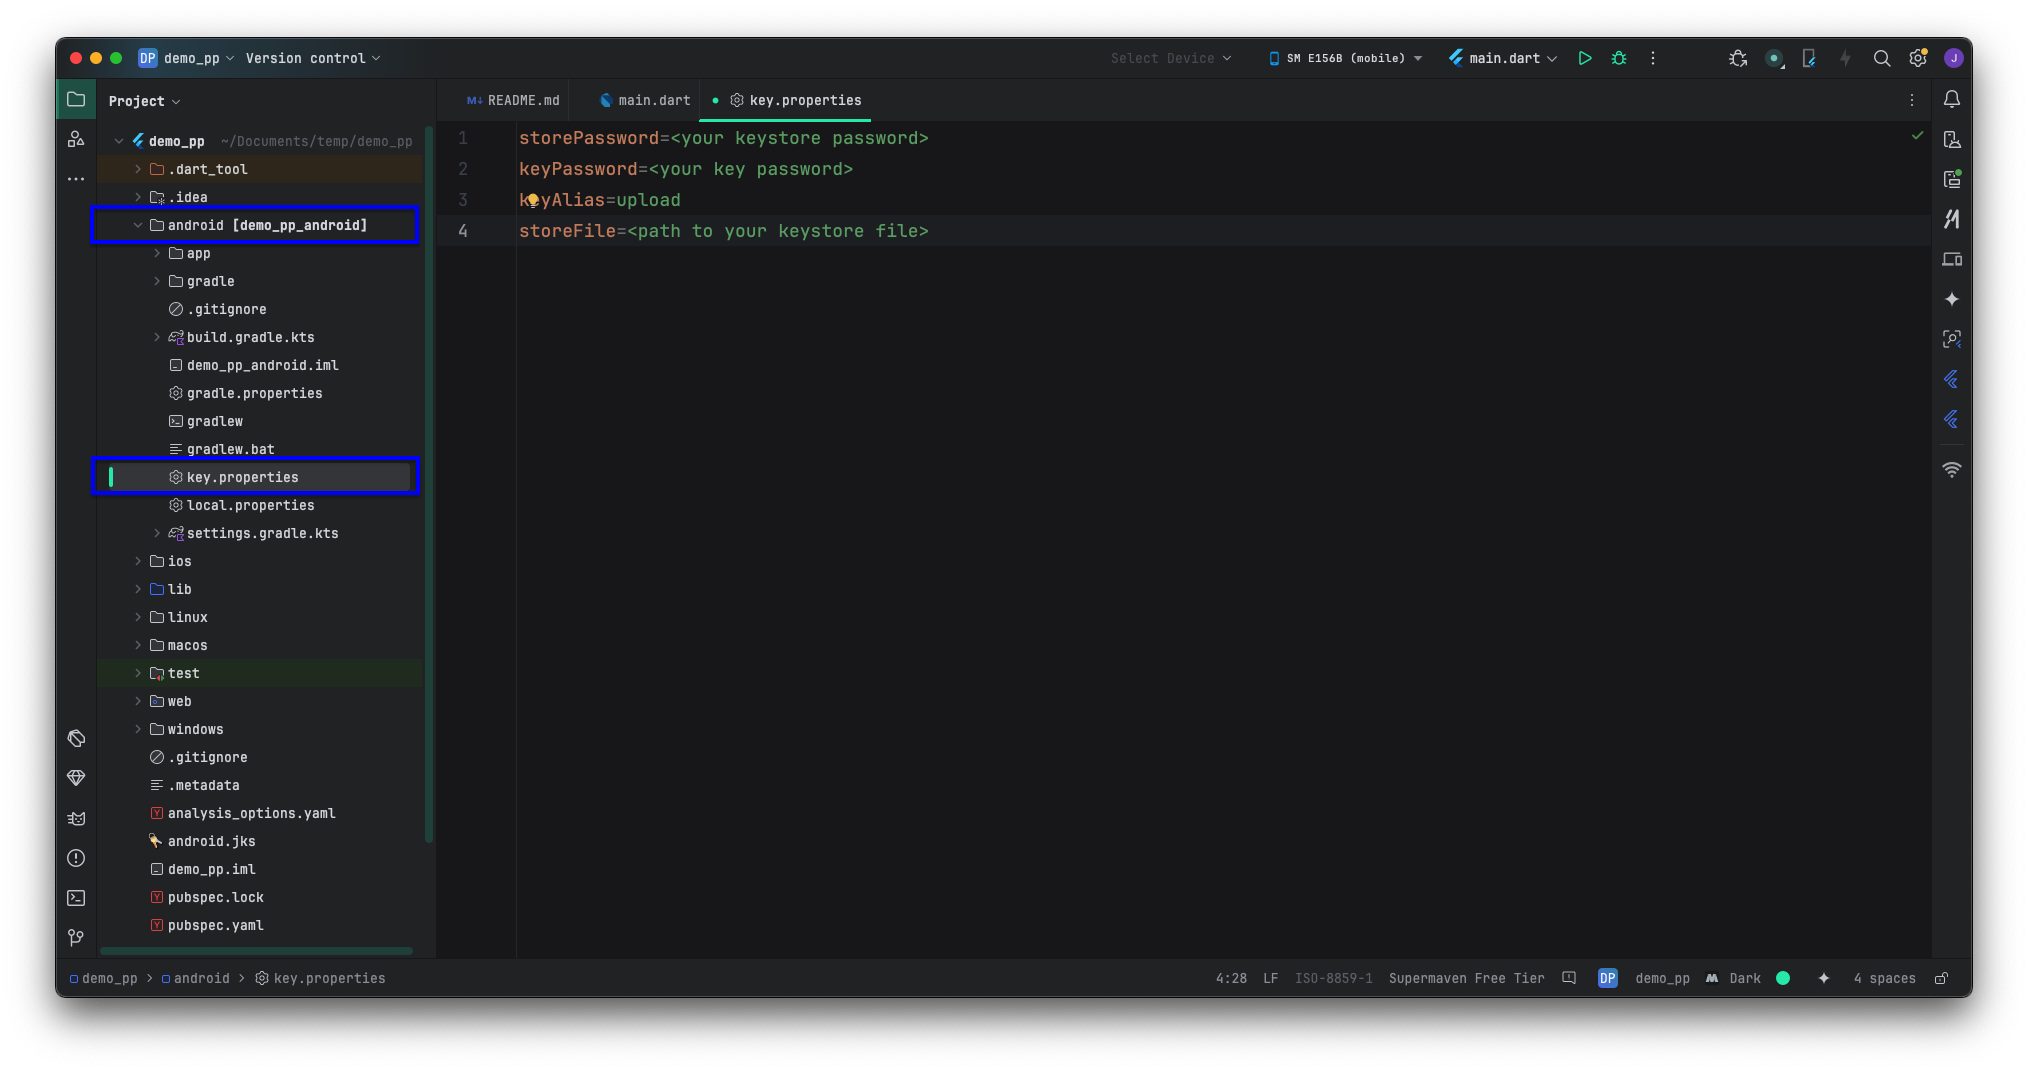This screenshot has height=1071, width=2028.
Task: Click the Run button
Action: tap(1585, 58)
